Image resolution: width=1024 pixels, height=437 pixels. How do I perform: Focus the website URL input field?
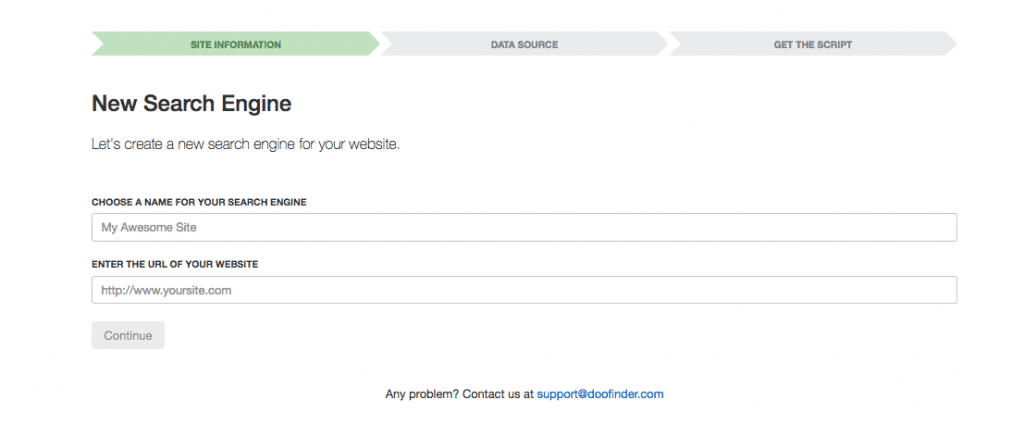click(x=524, y=291)
